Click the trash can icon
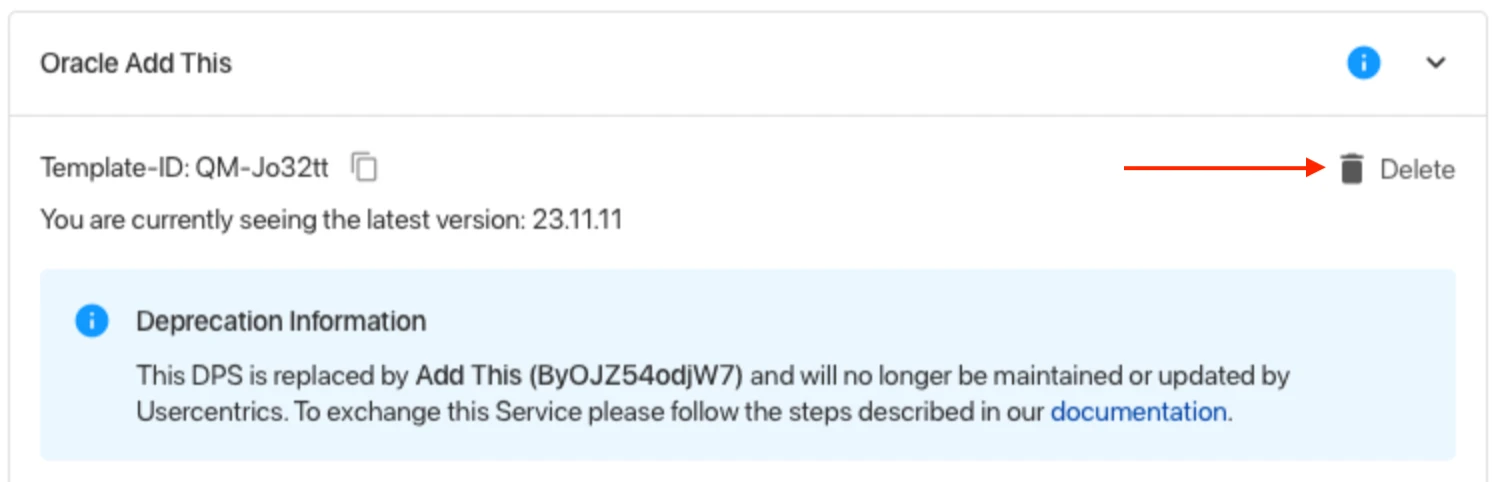Viewport: 1496px width, 482px height. pyautogui.click(x=1352, y=169)
